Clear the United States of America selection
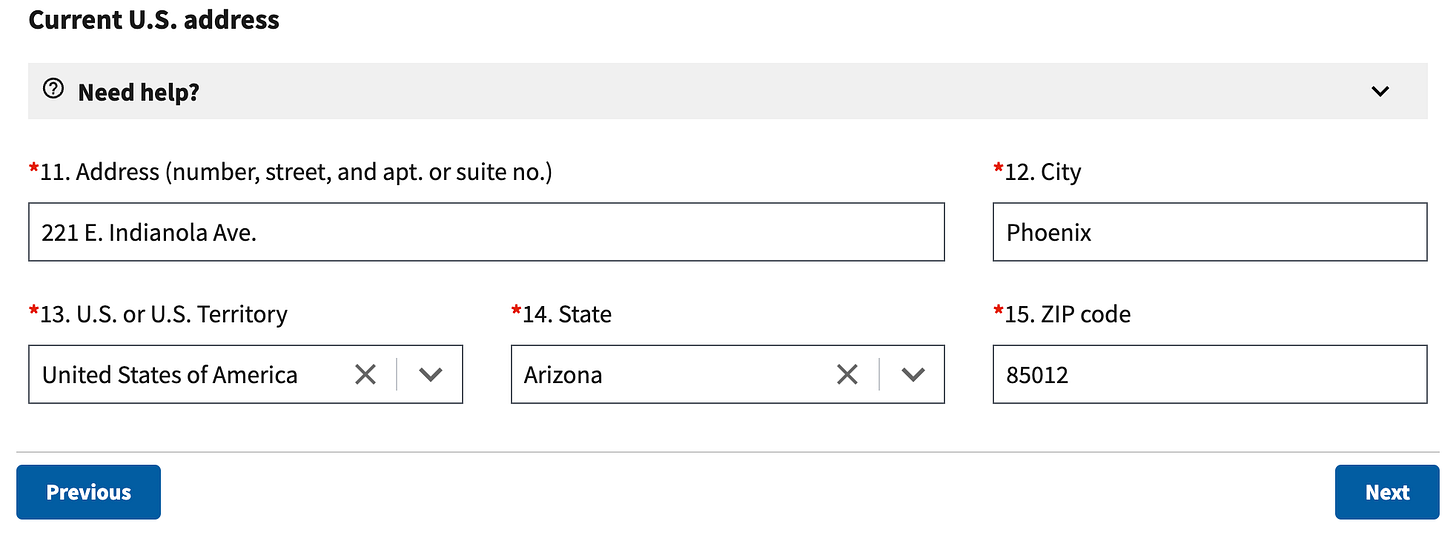This screenshot has height=535, width=1456. pos(366,374)
